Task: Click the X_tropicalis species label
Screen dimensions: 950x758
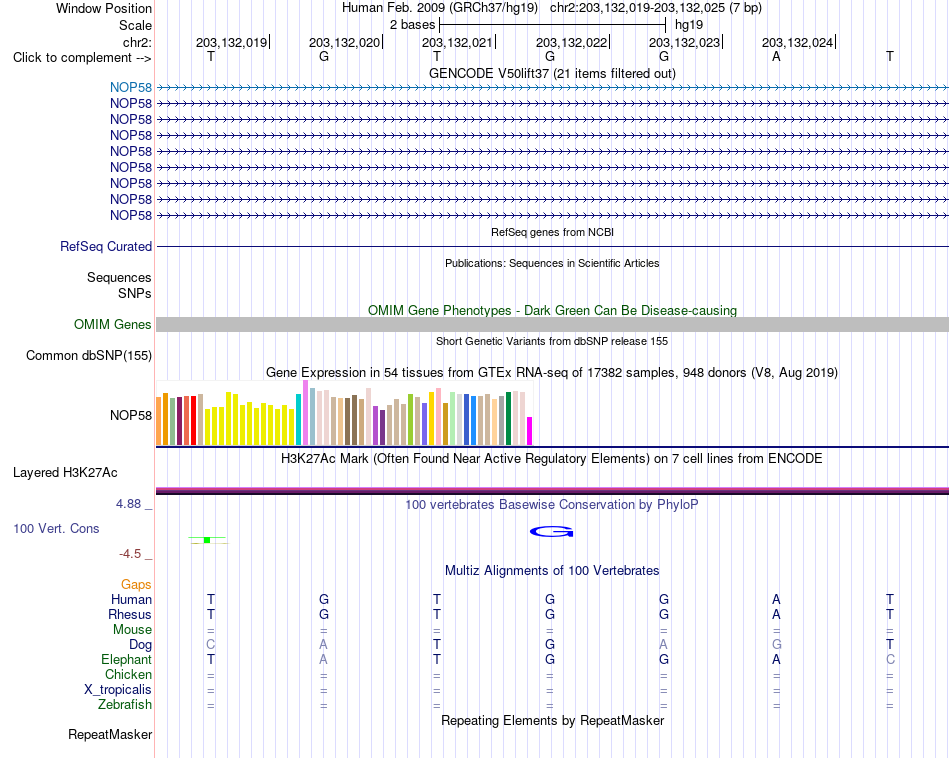Action: point(118,690)
